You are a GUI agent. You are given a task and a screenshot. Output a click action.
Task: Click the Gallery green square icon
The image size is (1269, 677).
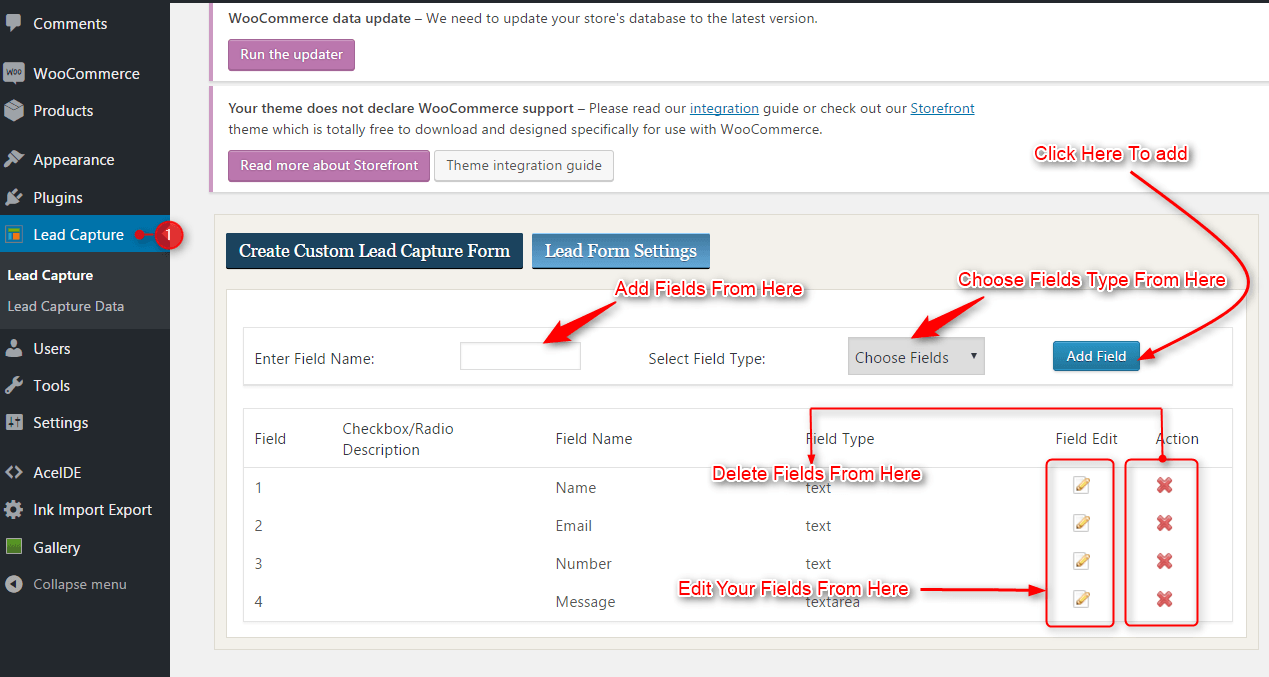14,547
